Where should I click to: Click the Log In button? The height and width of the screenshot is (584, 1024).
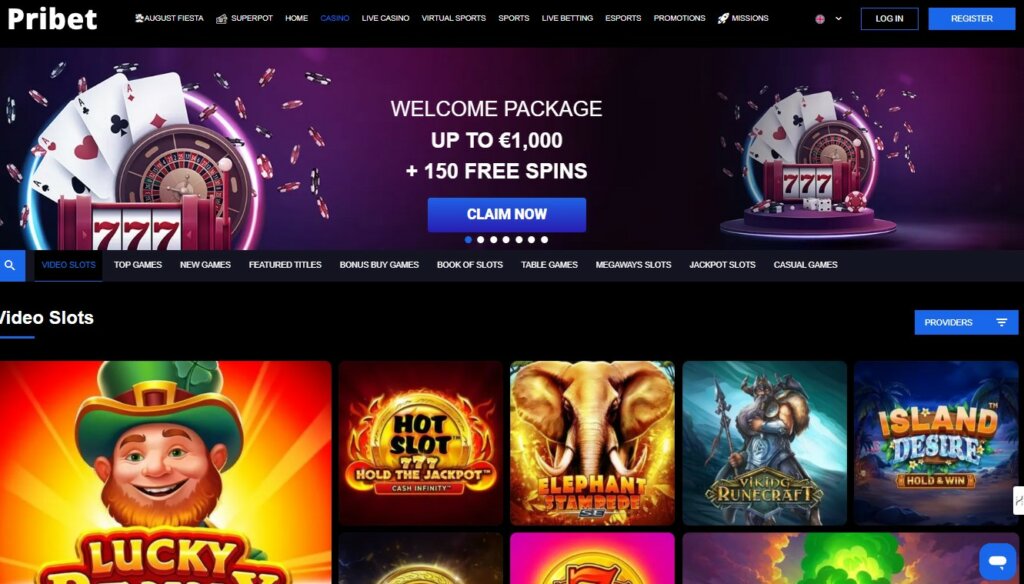(x=889, y=19)
